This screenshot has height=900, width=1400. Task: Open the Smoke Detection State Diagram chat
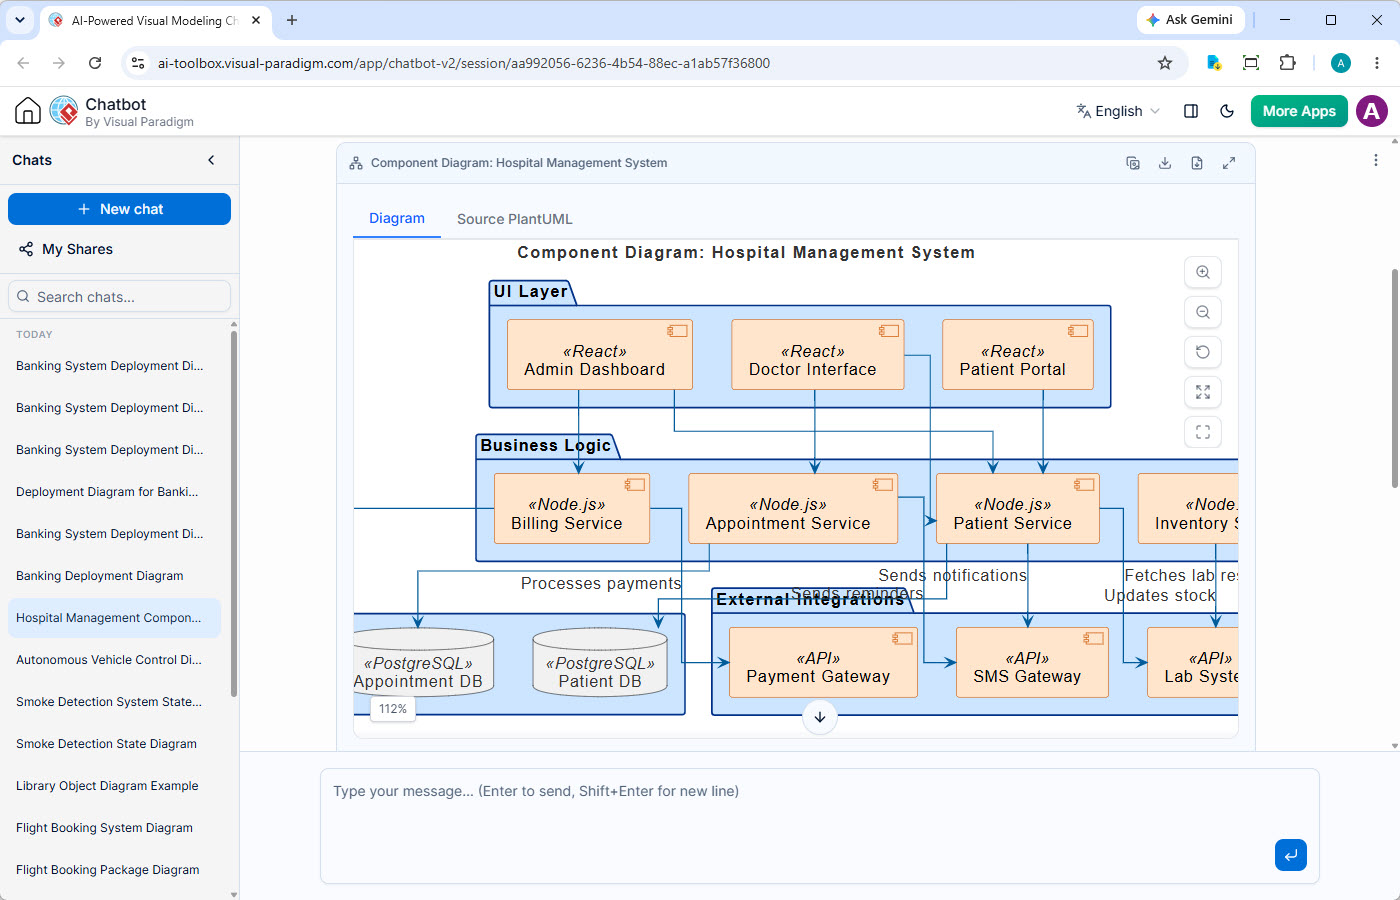(x=114, y=744)
